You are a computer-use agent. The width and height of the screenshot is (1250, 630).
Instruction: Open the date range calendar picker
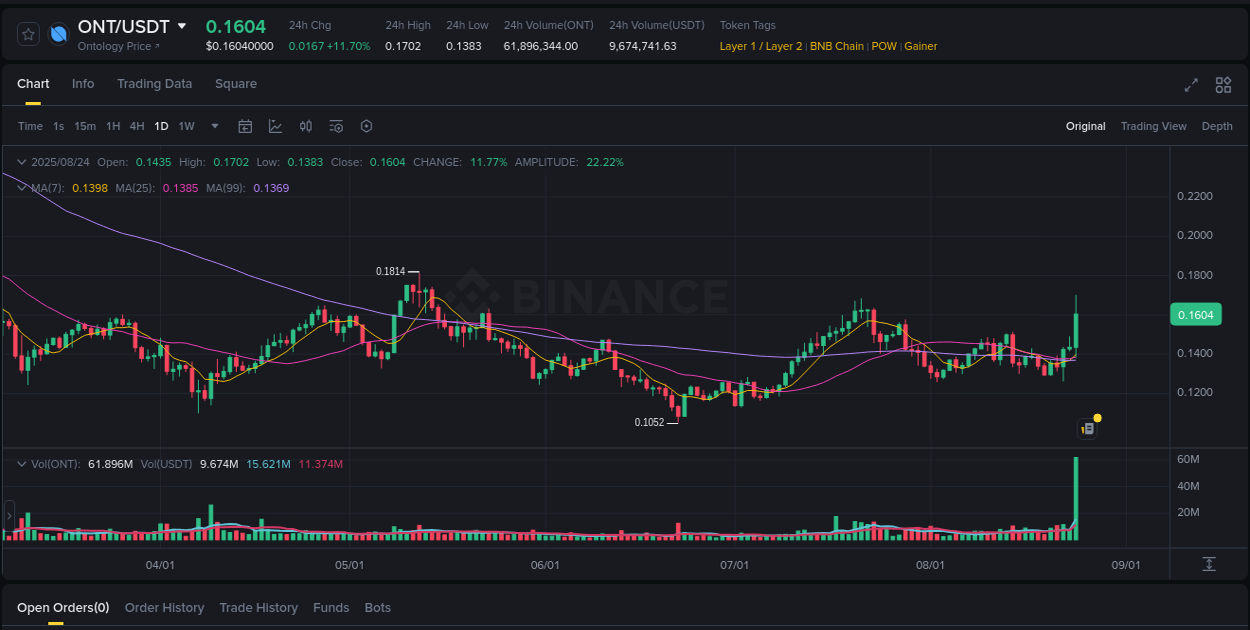(x=245, y=126)
